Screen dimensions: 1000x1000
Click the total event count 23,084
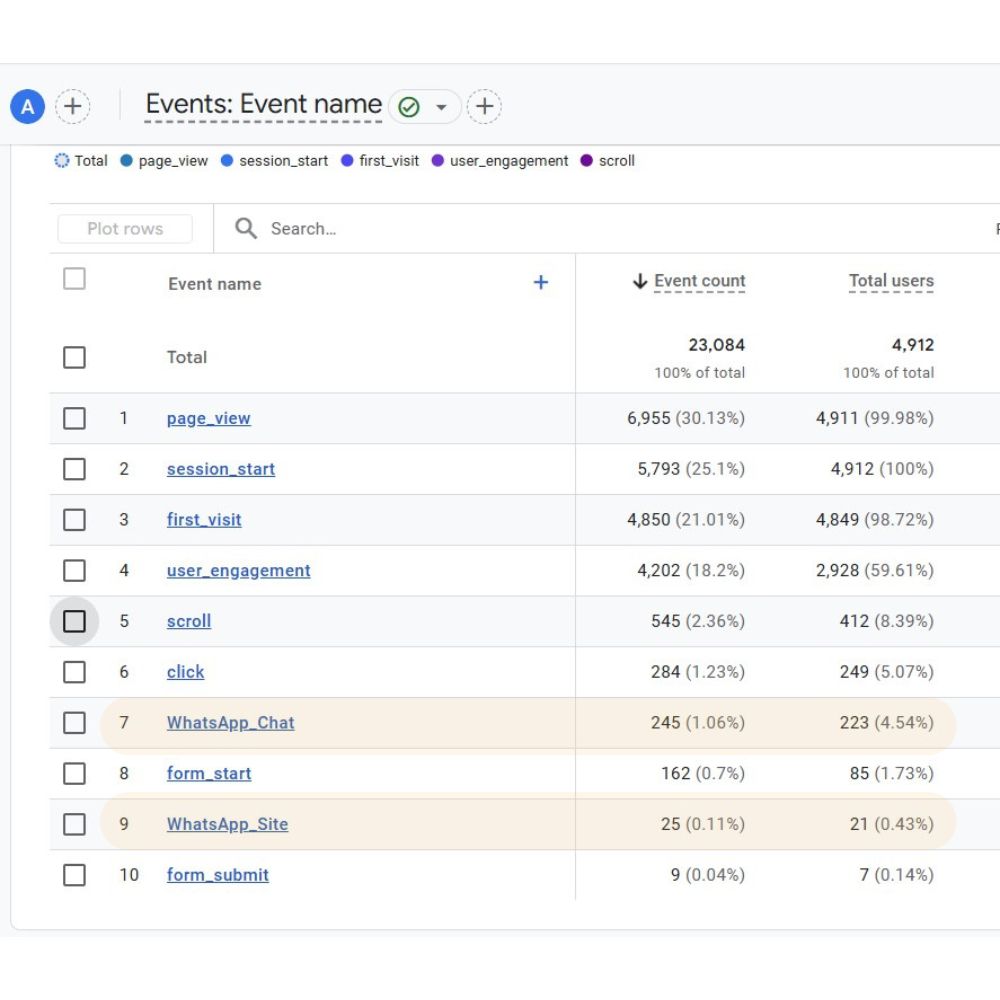pyautogui.click(x=716, y=345)
